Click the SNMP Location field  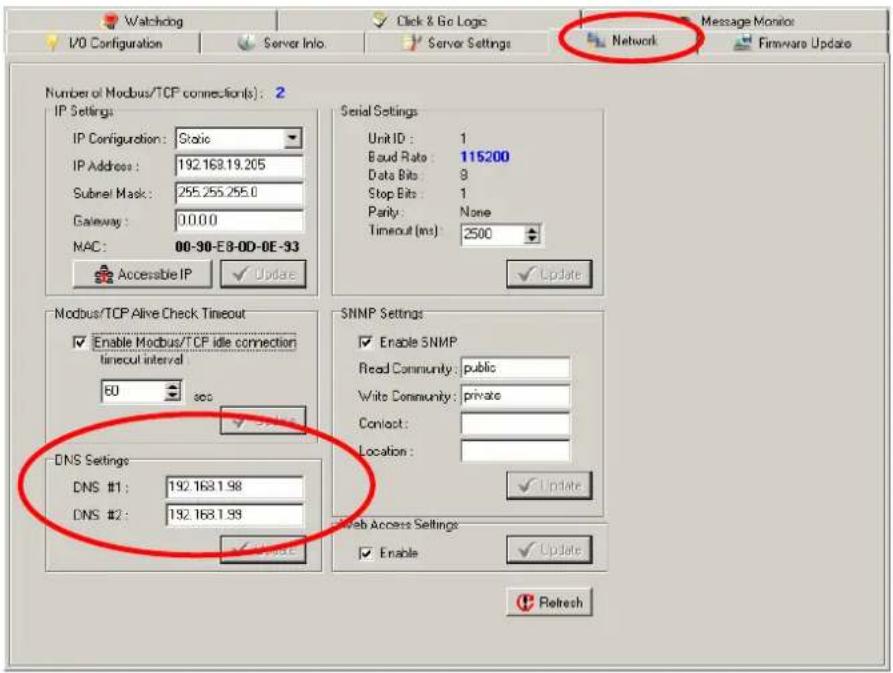[x=515, y=451]
